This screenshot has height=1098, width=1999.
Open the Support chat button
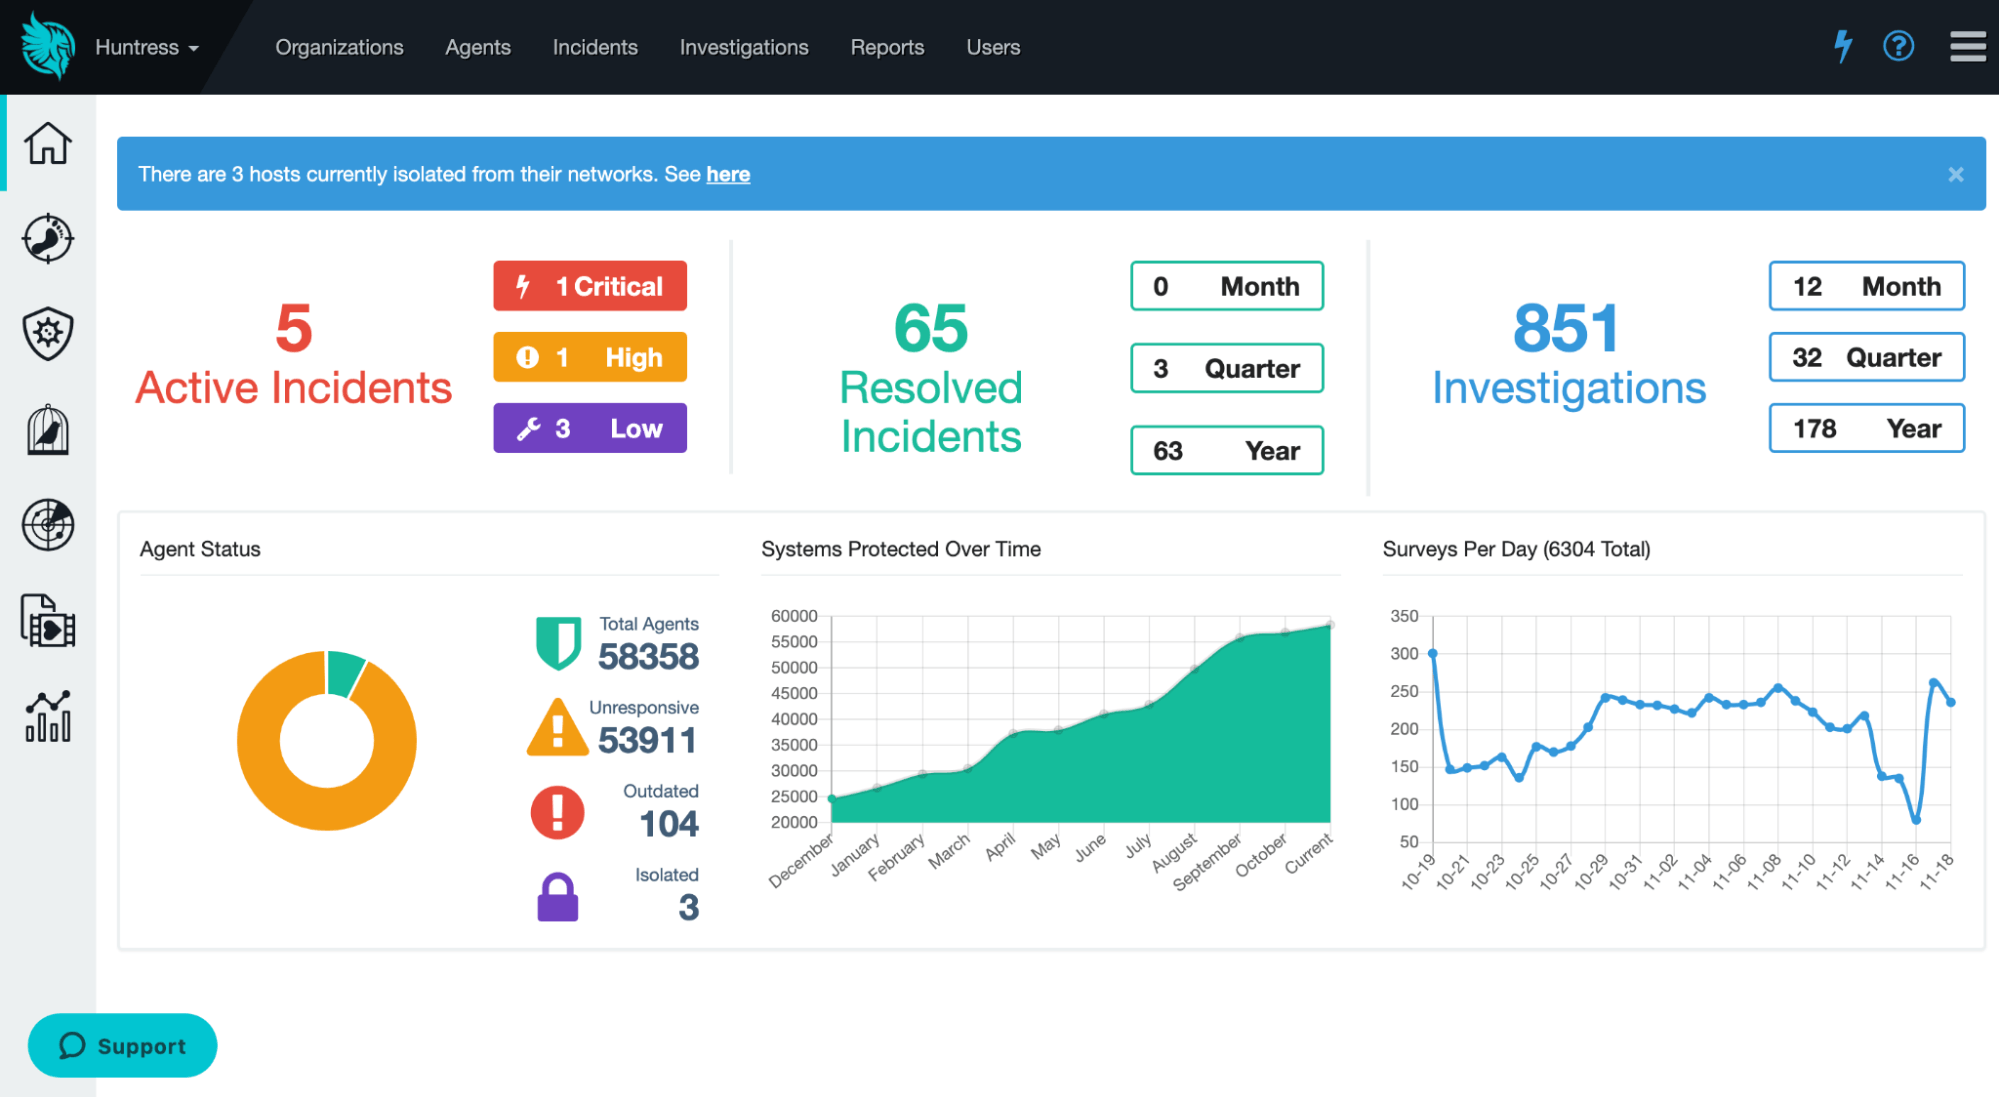point(122,1045)
